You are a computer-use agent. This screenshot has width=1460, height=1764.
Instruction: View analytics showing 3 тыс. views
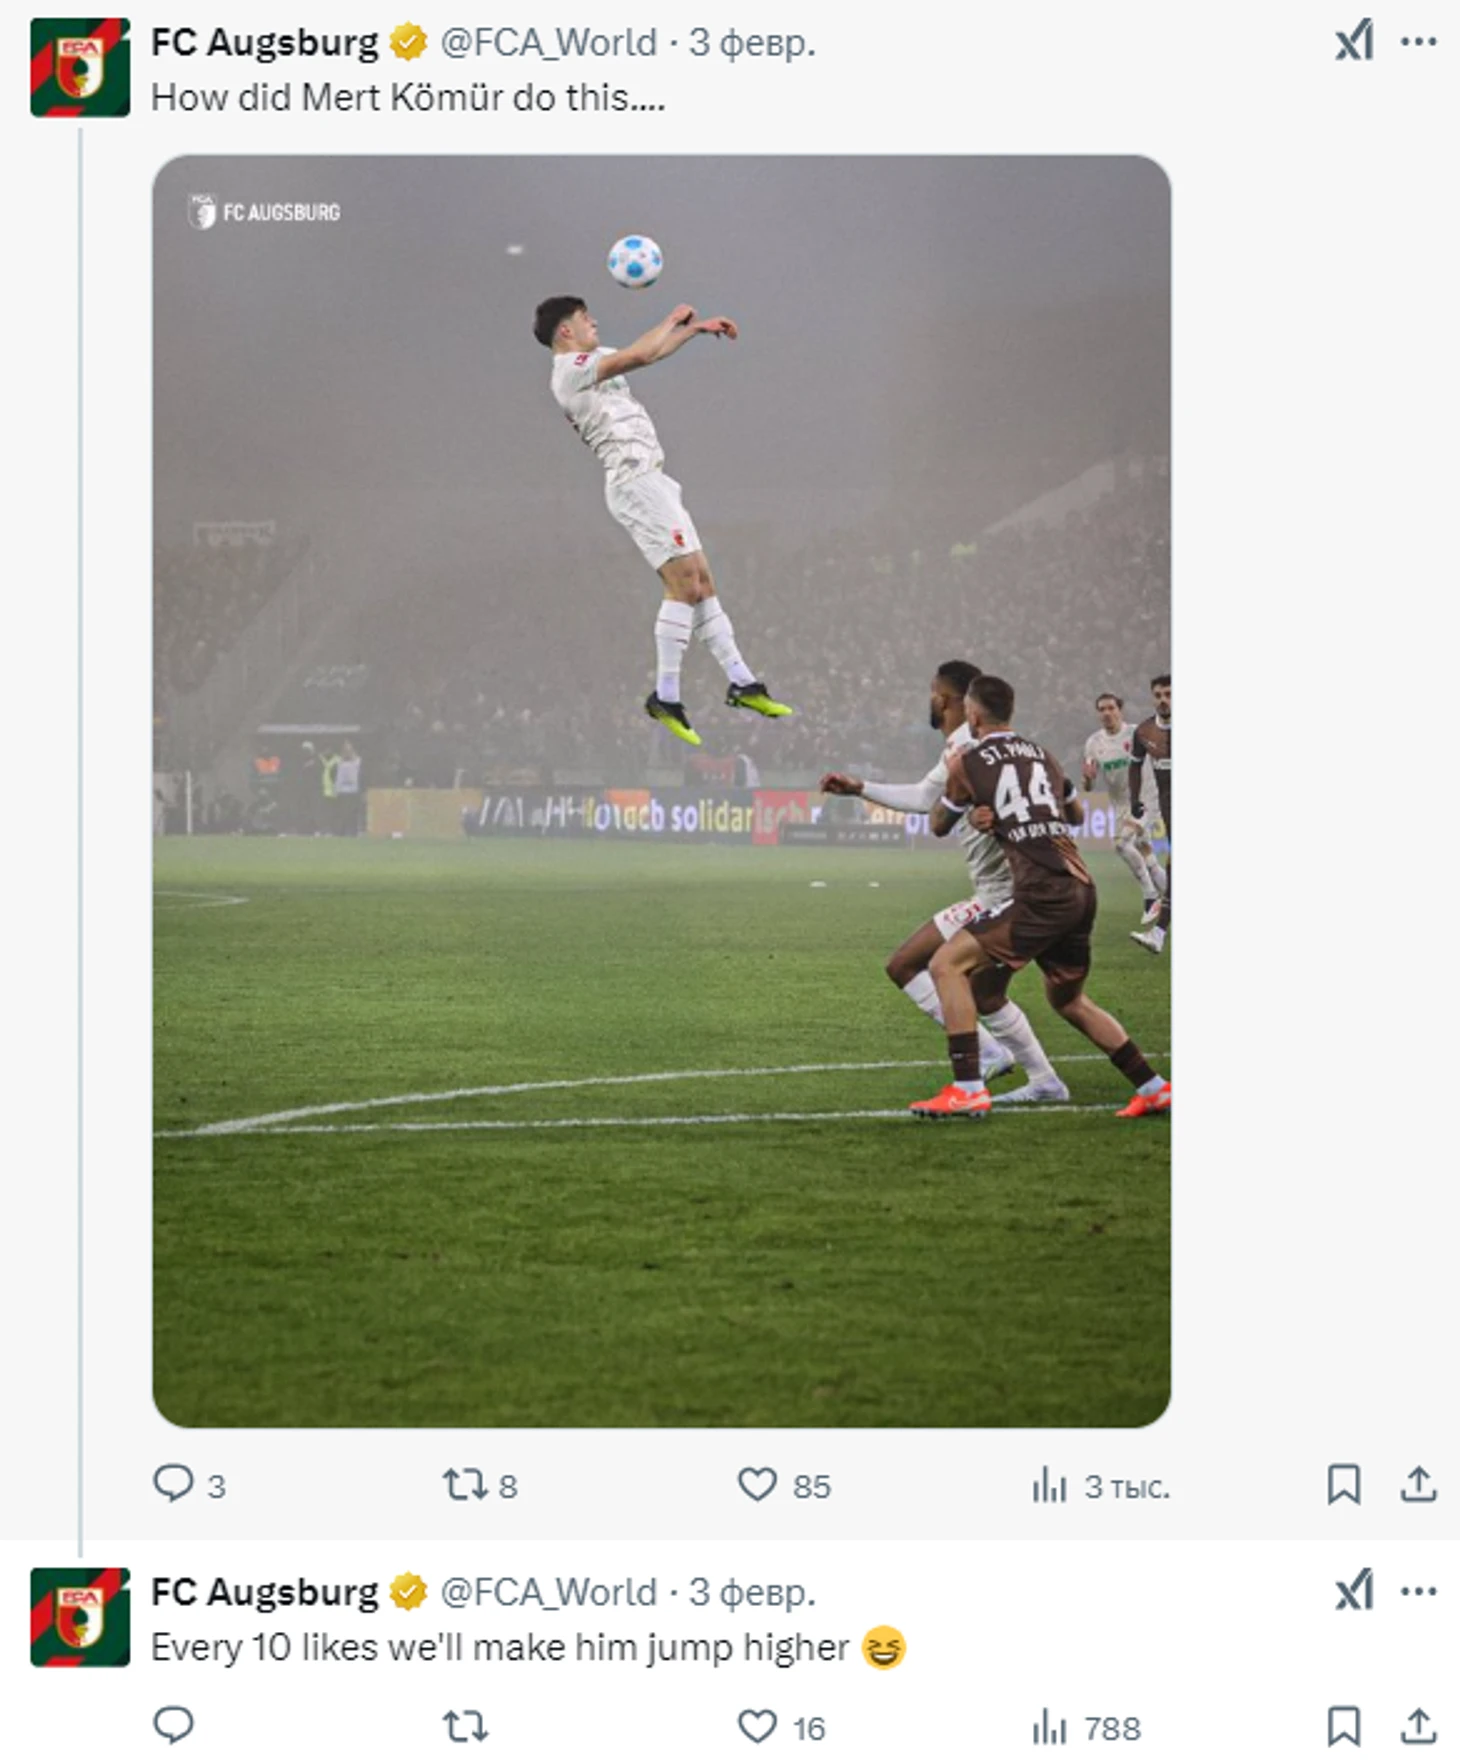1050,1485
